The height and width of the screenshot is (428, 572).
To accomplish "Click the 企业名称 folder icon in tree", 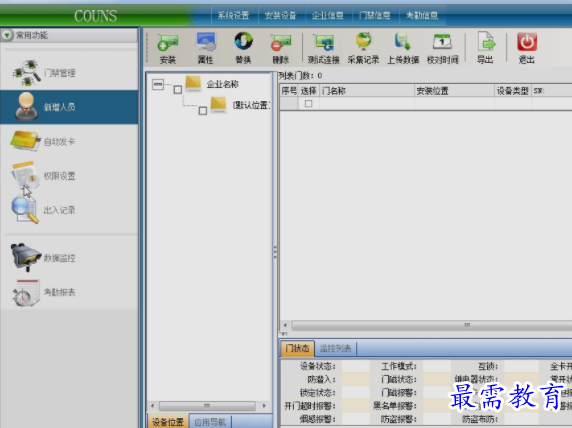I will click(193, 84).
